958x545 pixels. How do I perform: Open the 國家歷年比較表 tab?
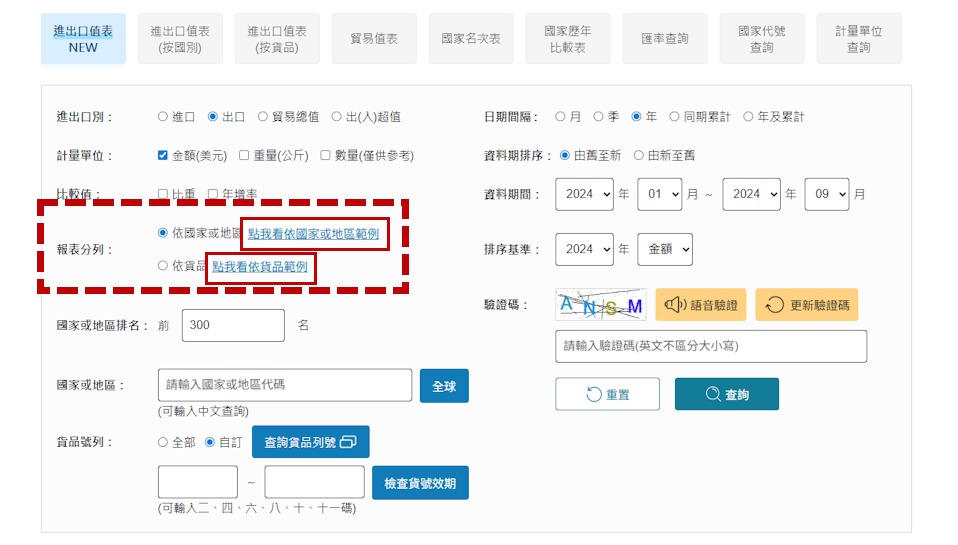click(x=568, y=38)
